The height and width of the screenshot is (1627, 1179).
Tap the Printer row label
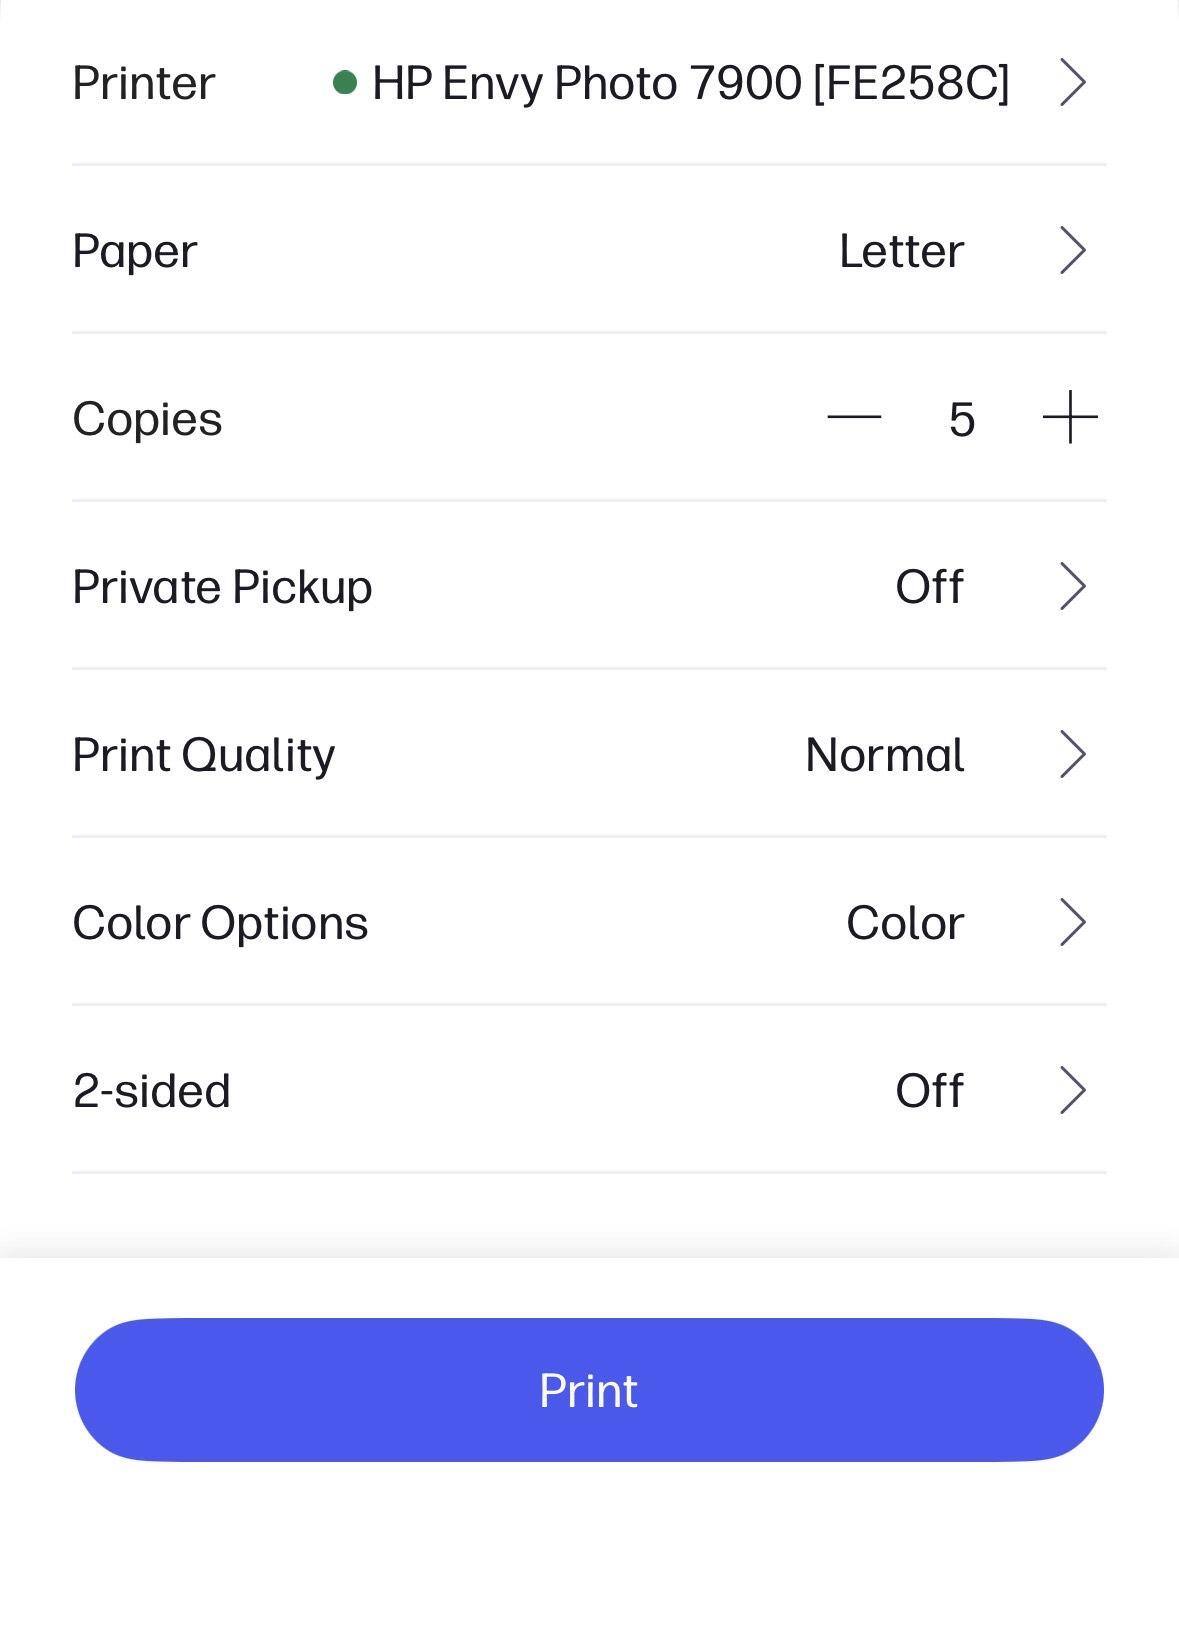pyautogui.click(x=144, y=82)
